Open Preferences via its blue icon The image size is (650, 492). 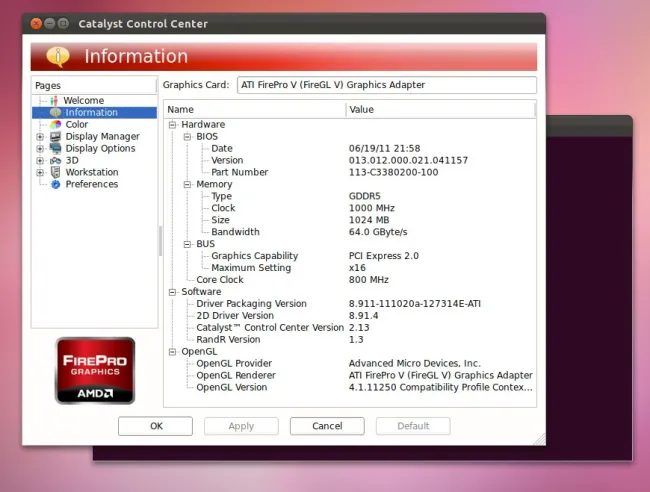[56, 185]
